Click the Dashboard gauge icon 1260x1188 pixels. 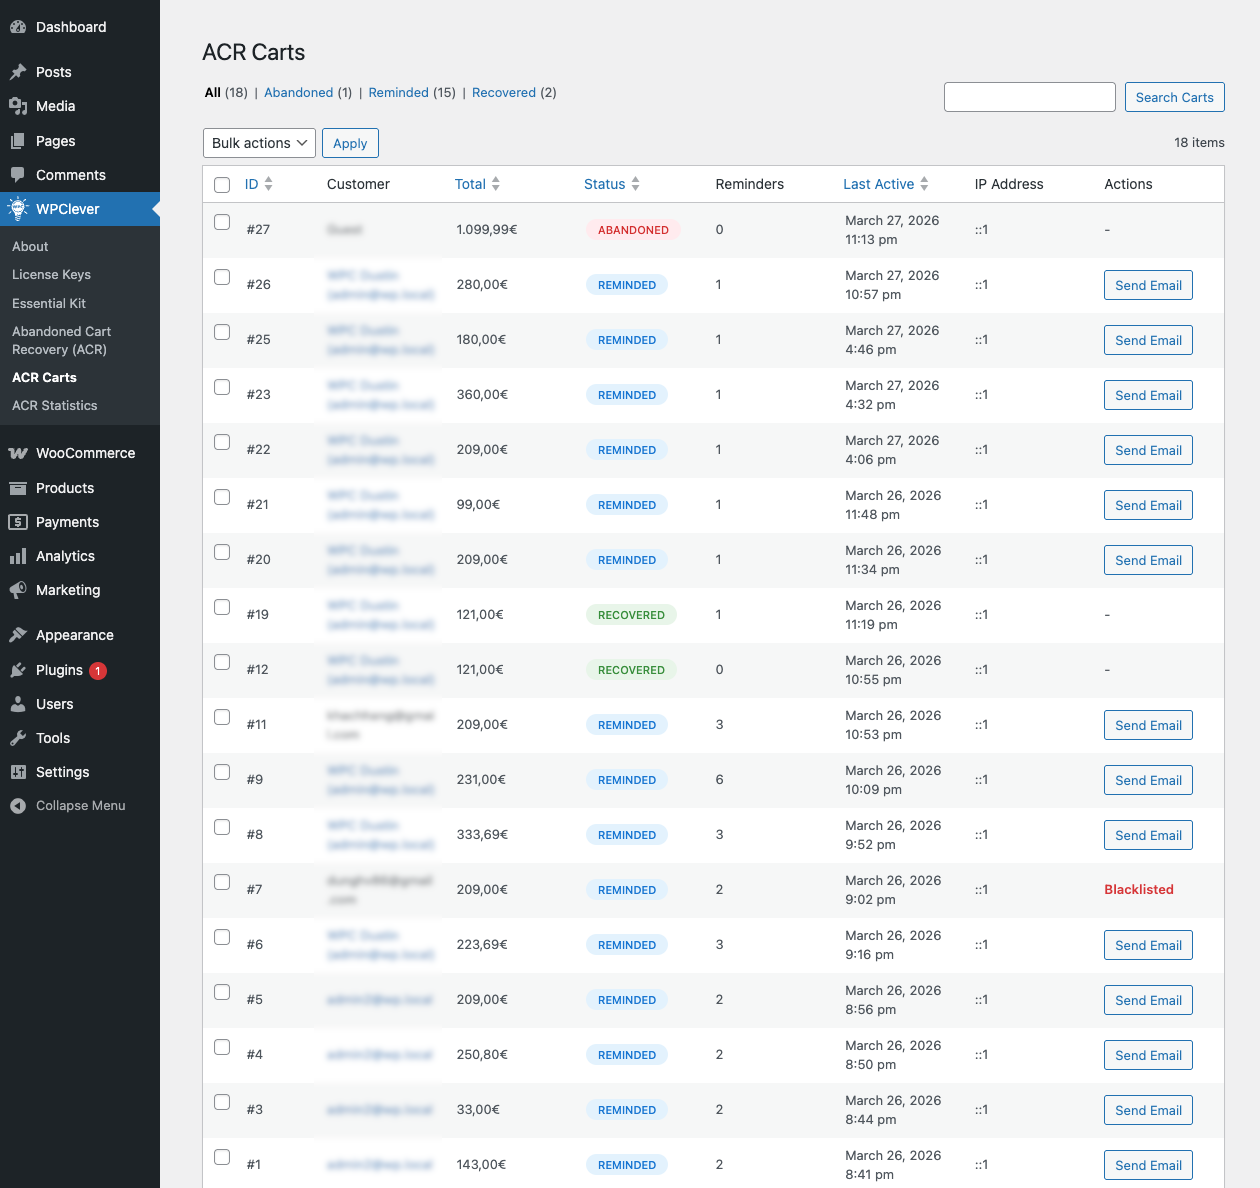[x=18, y=27]
